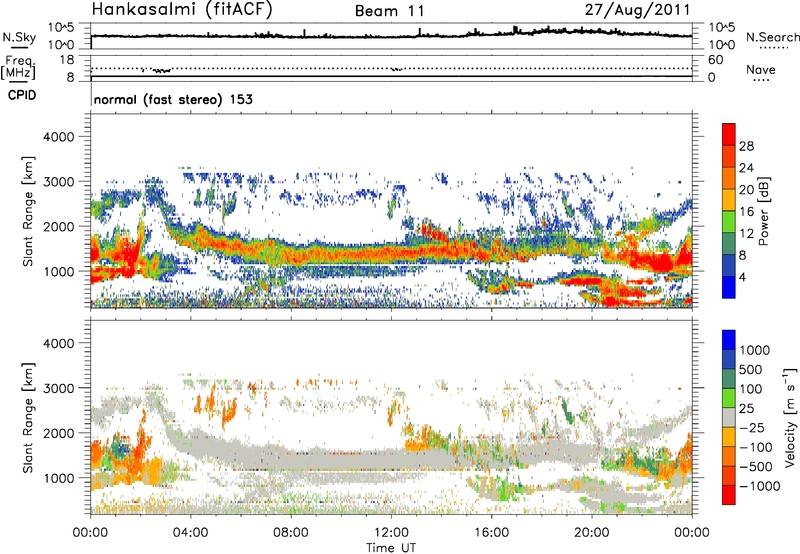The width and height of the screenshot is (800, 554).
Task: Click the 'N.Search' legend label
Action: pyautogui.click(x=772, y=37)
